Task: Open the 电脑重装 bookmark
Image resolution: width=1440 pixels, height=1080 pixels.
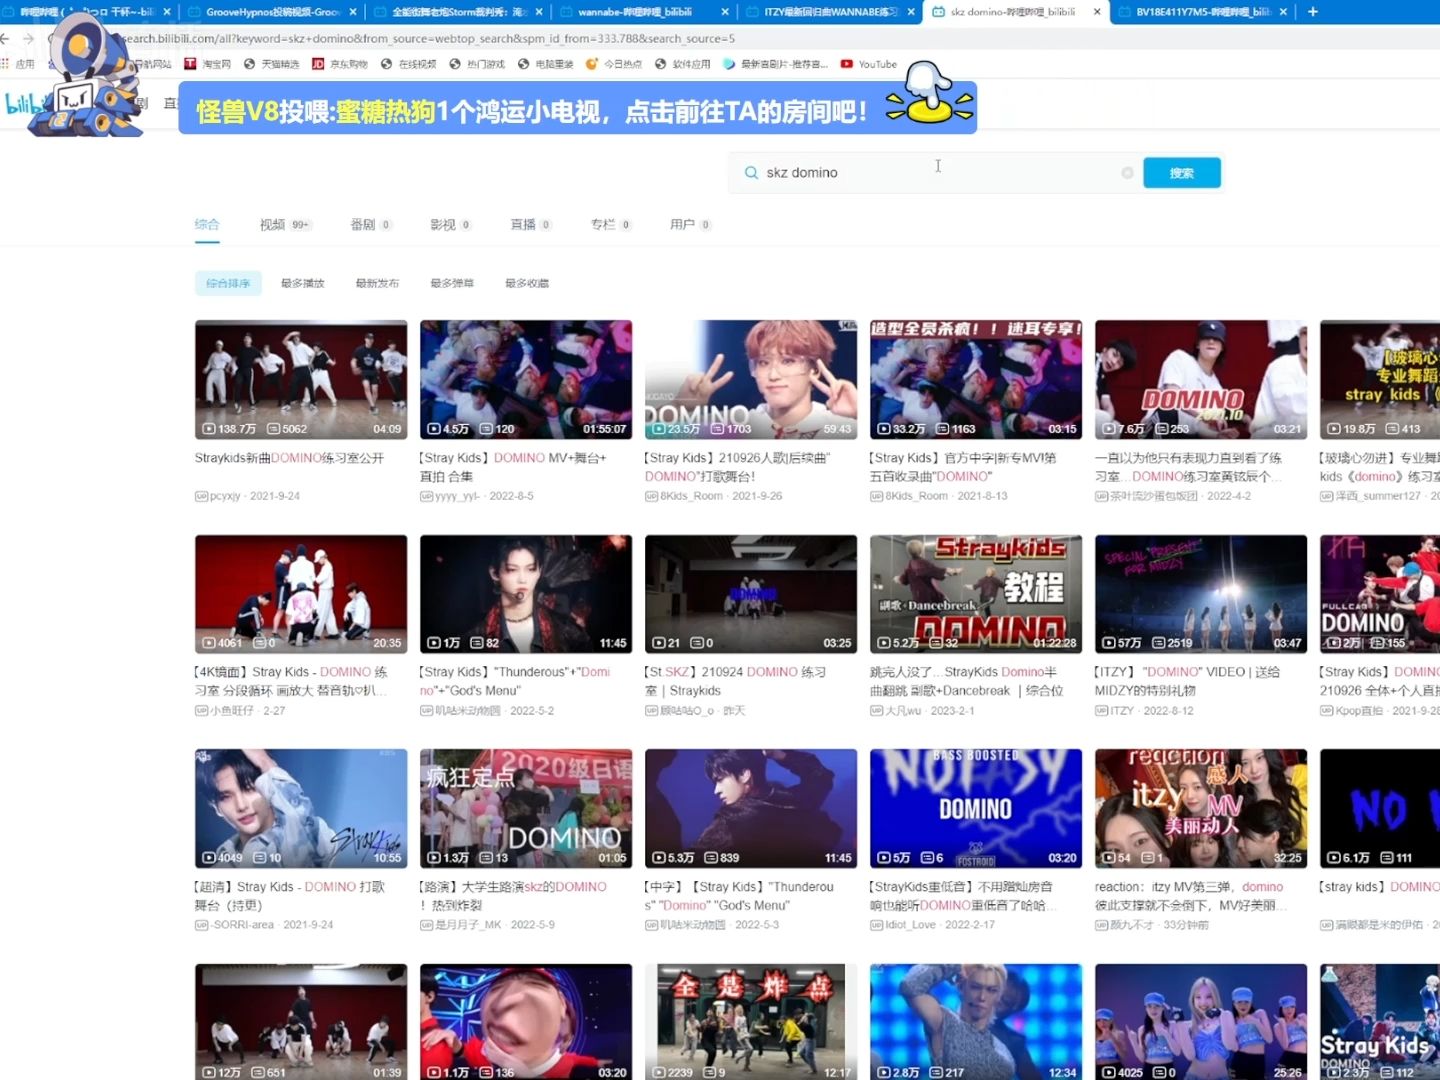Action: [x=546, y=64]
